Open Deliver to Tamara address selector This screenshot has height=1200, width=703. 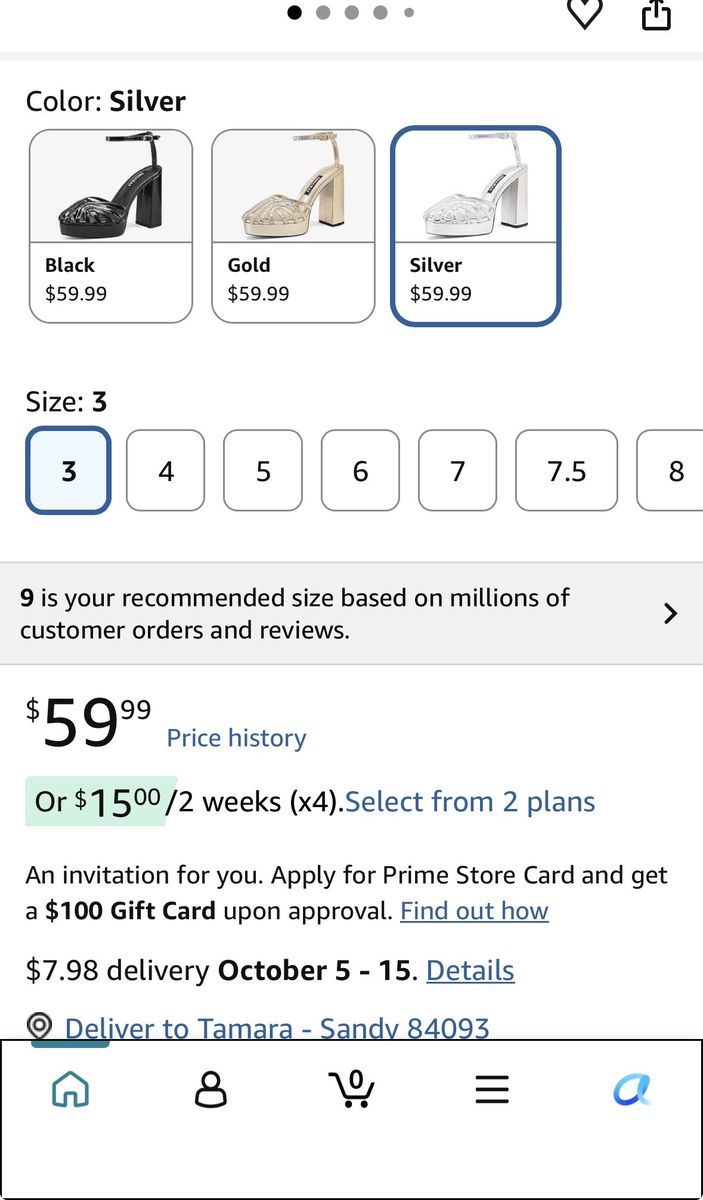coord(277,1028)
